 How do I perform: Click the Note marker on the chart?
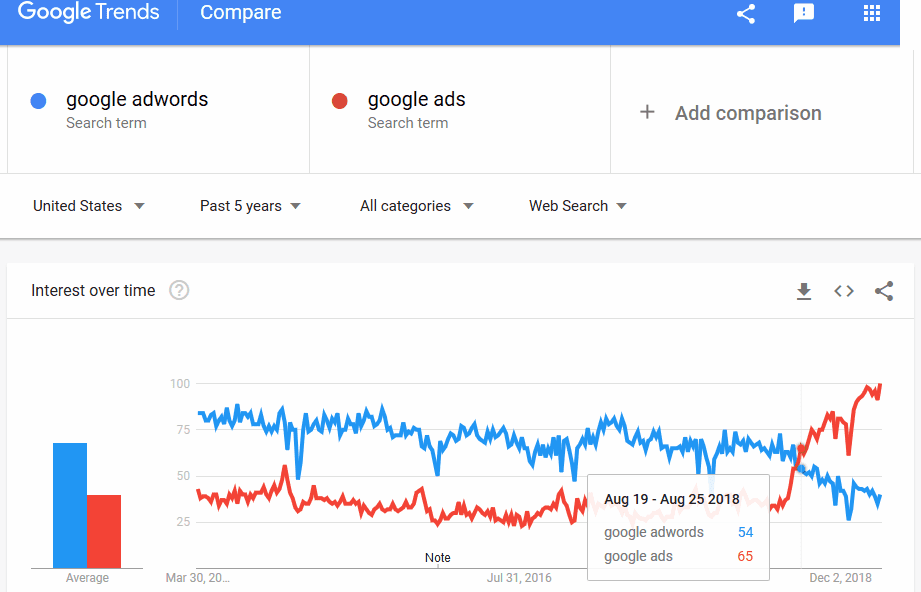coord(437,558)
